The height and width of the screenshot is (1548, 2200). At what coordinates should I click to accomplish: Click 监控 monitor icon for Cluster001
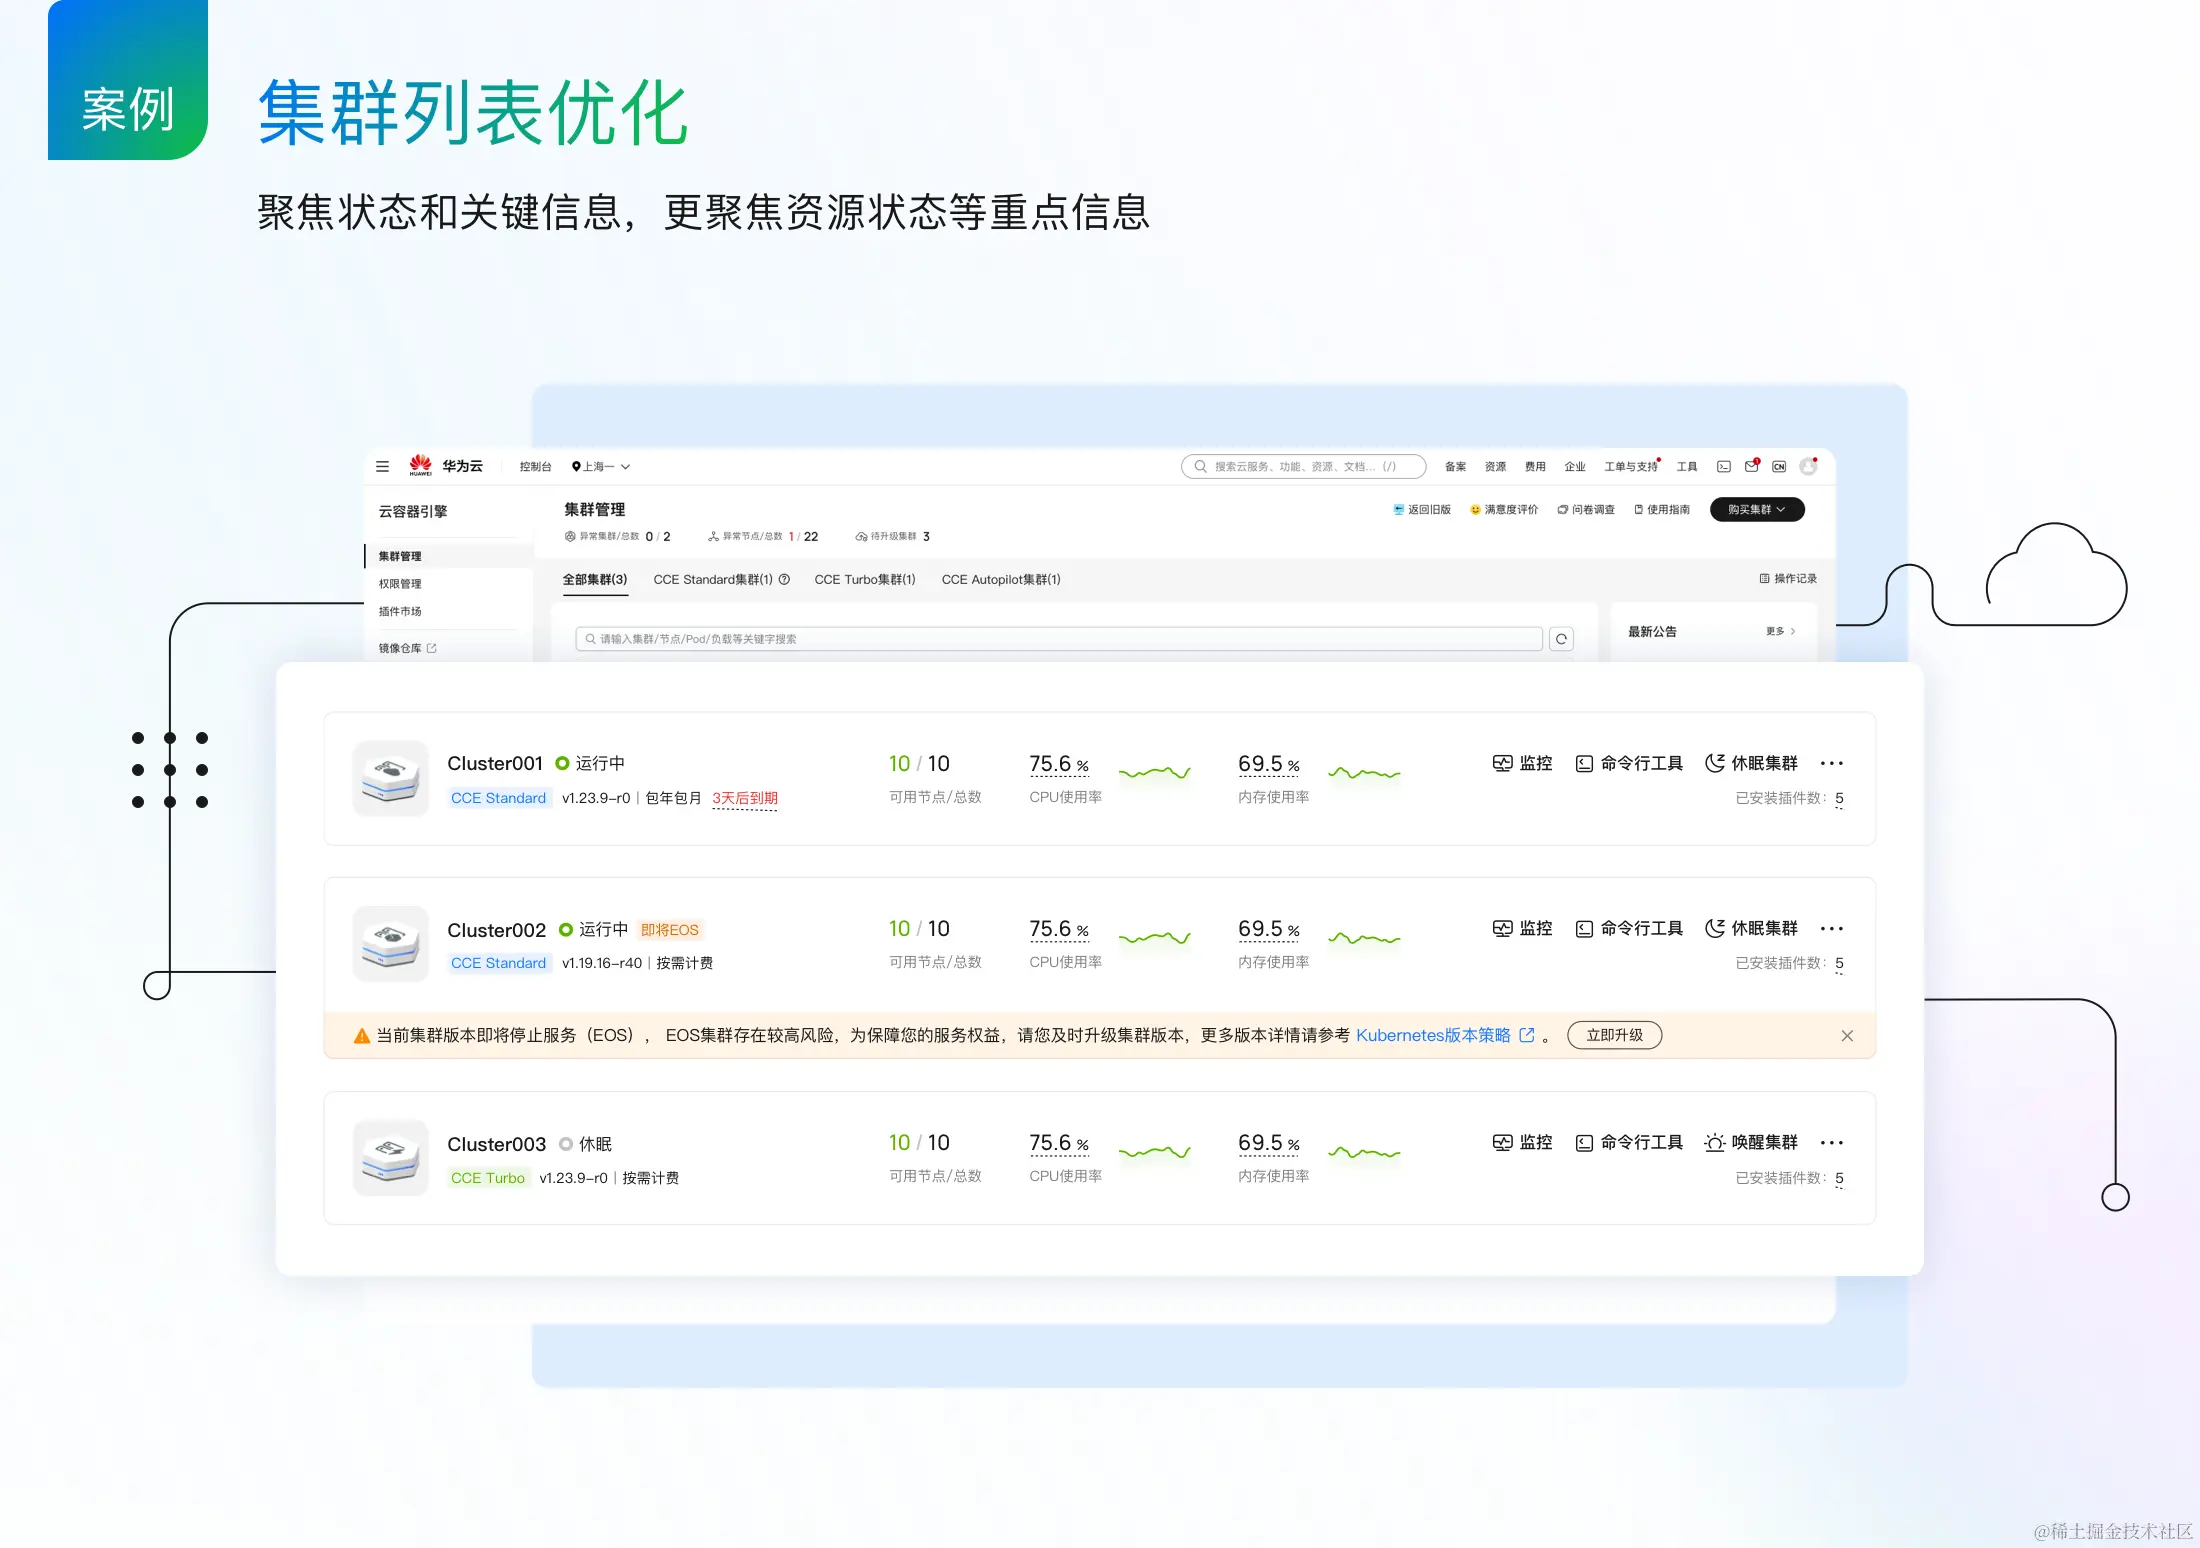1502,763
